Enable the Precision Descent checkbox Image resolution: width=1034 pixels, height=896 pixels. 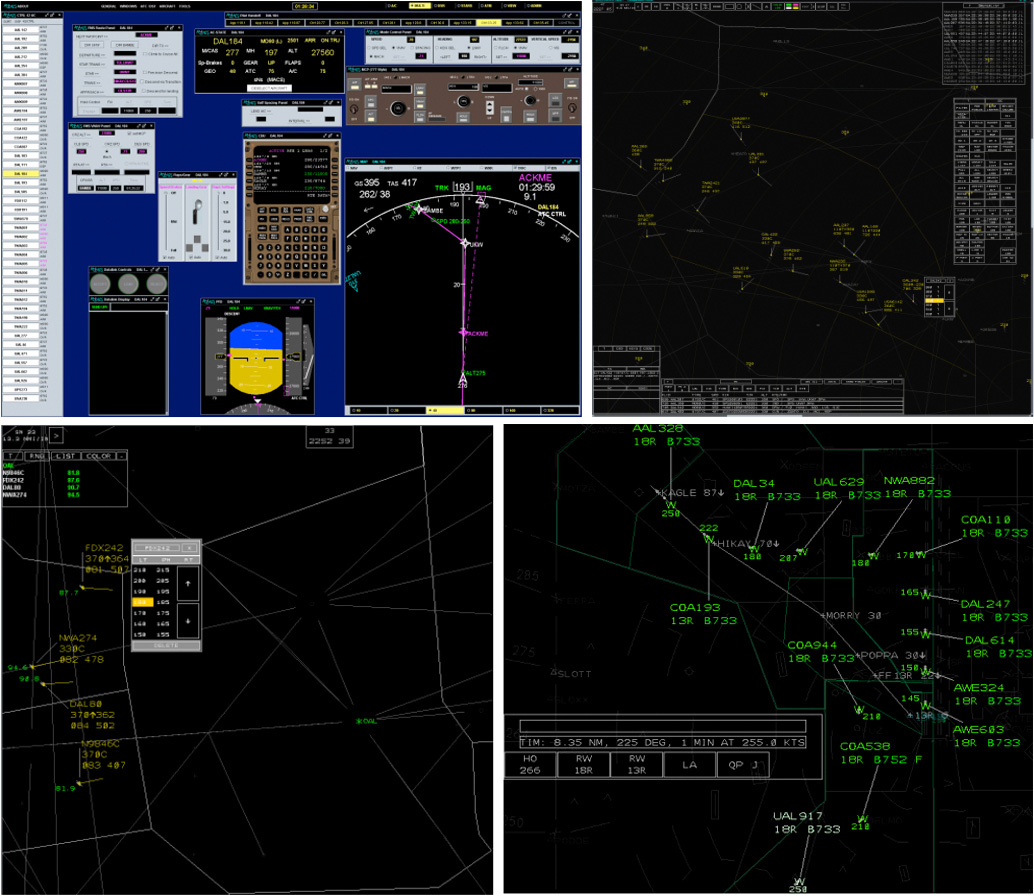click(x=143, y=73)
